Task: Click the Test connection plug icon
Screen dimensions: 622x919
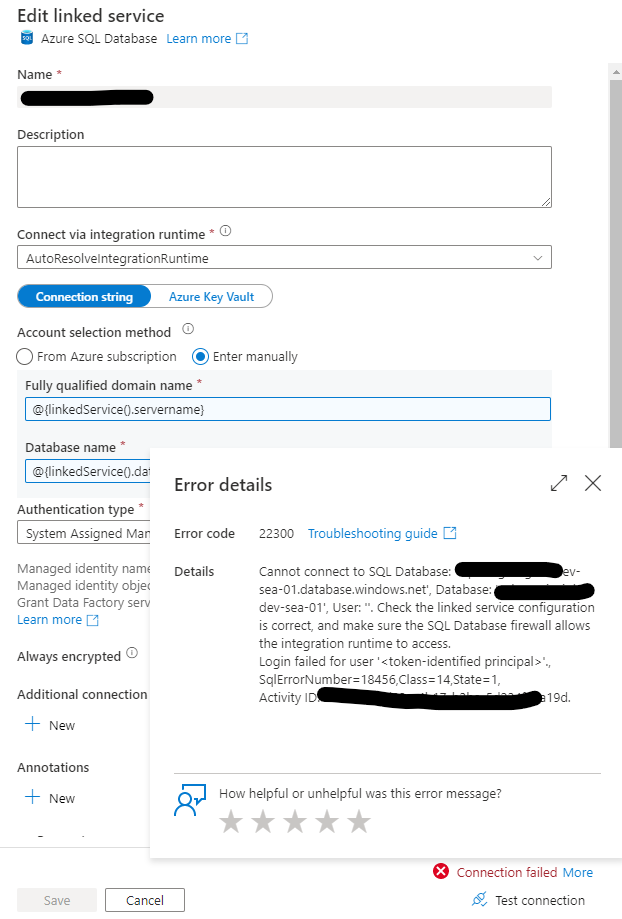Action: click(x=480, y=899)
